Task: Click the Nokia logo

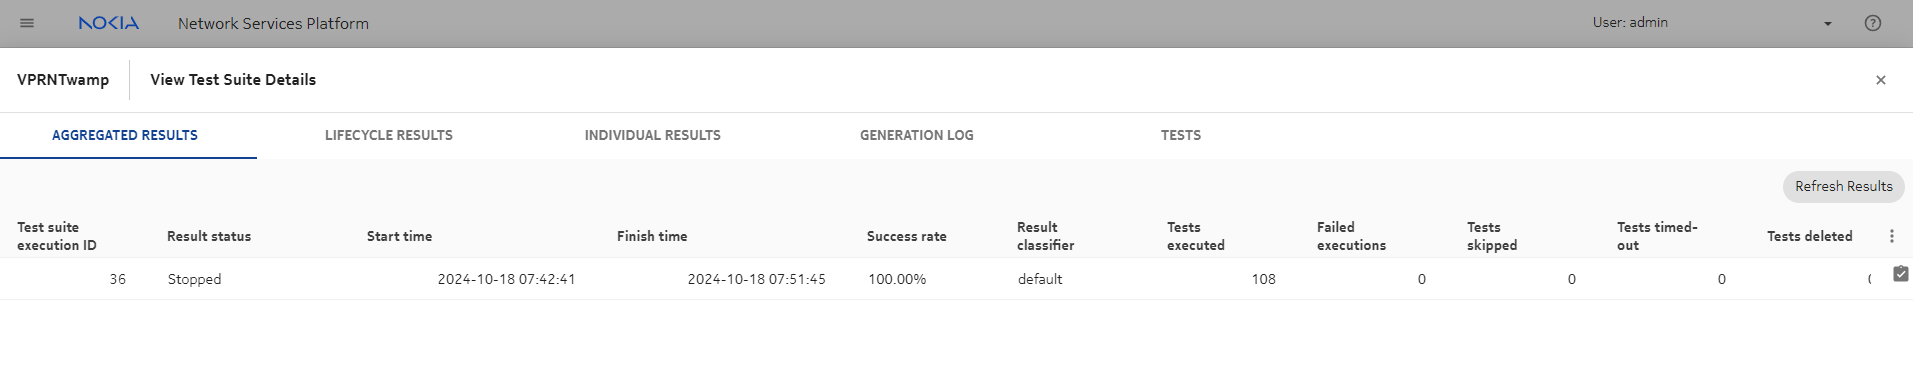Action: [x=109, y=23]
